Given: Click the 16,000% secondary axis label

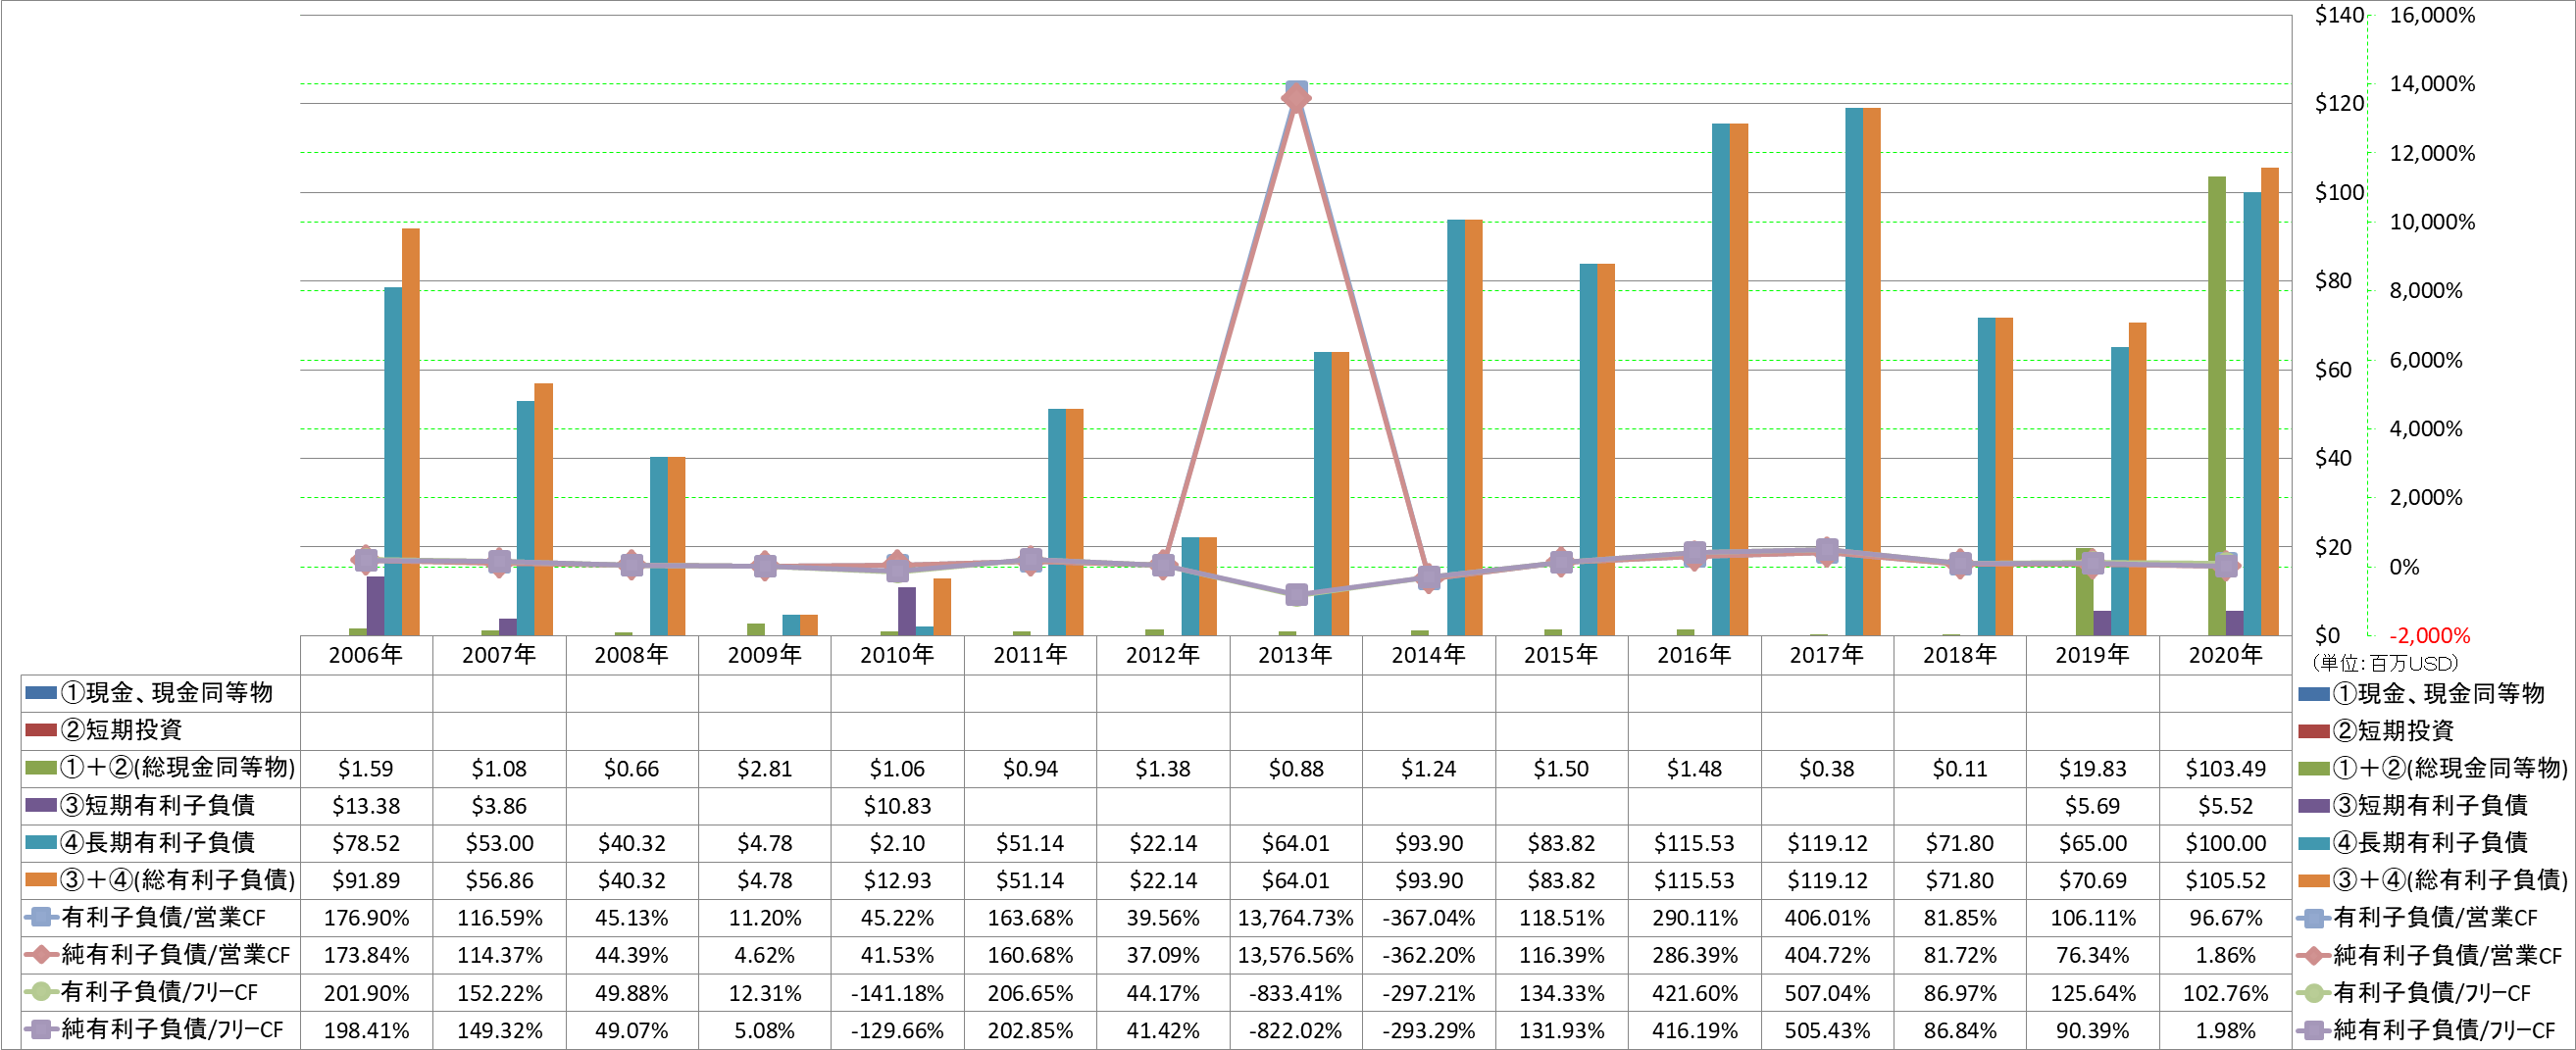Looking at the screenshot, I should [x=2432, y=15].
